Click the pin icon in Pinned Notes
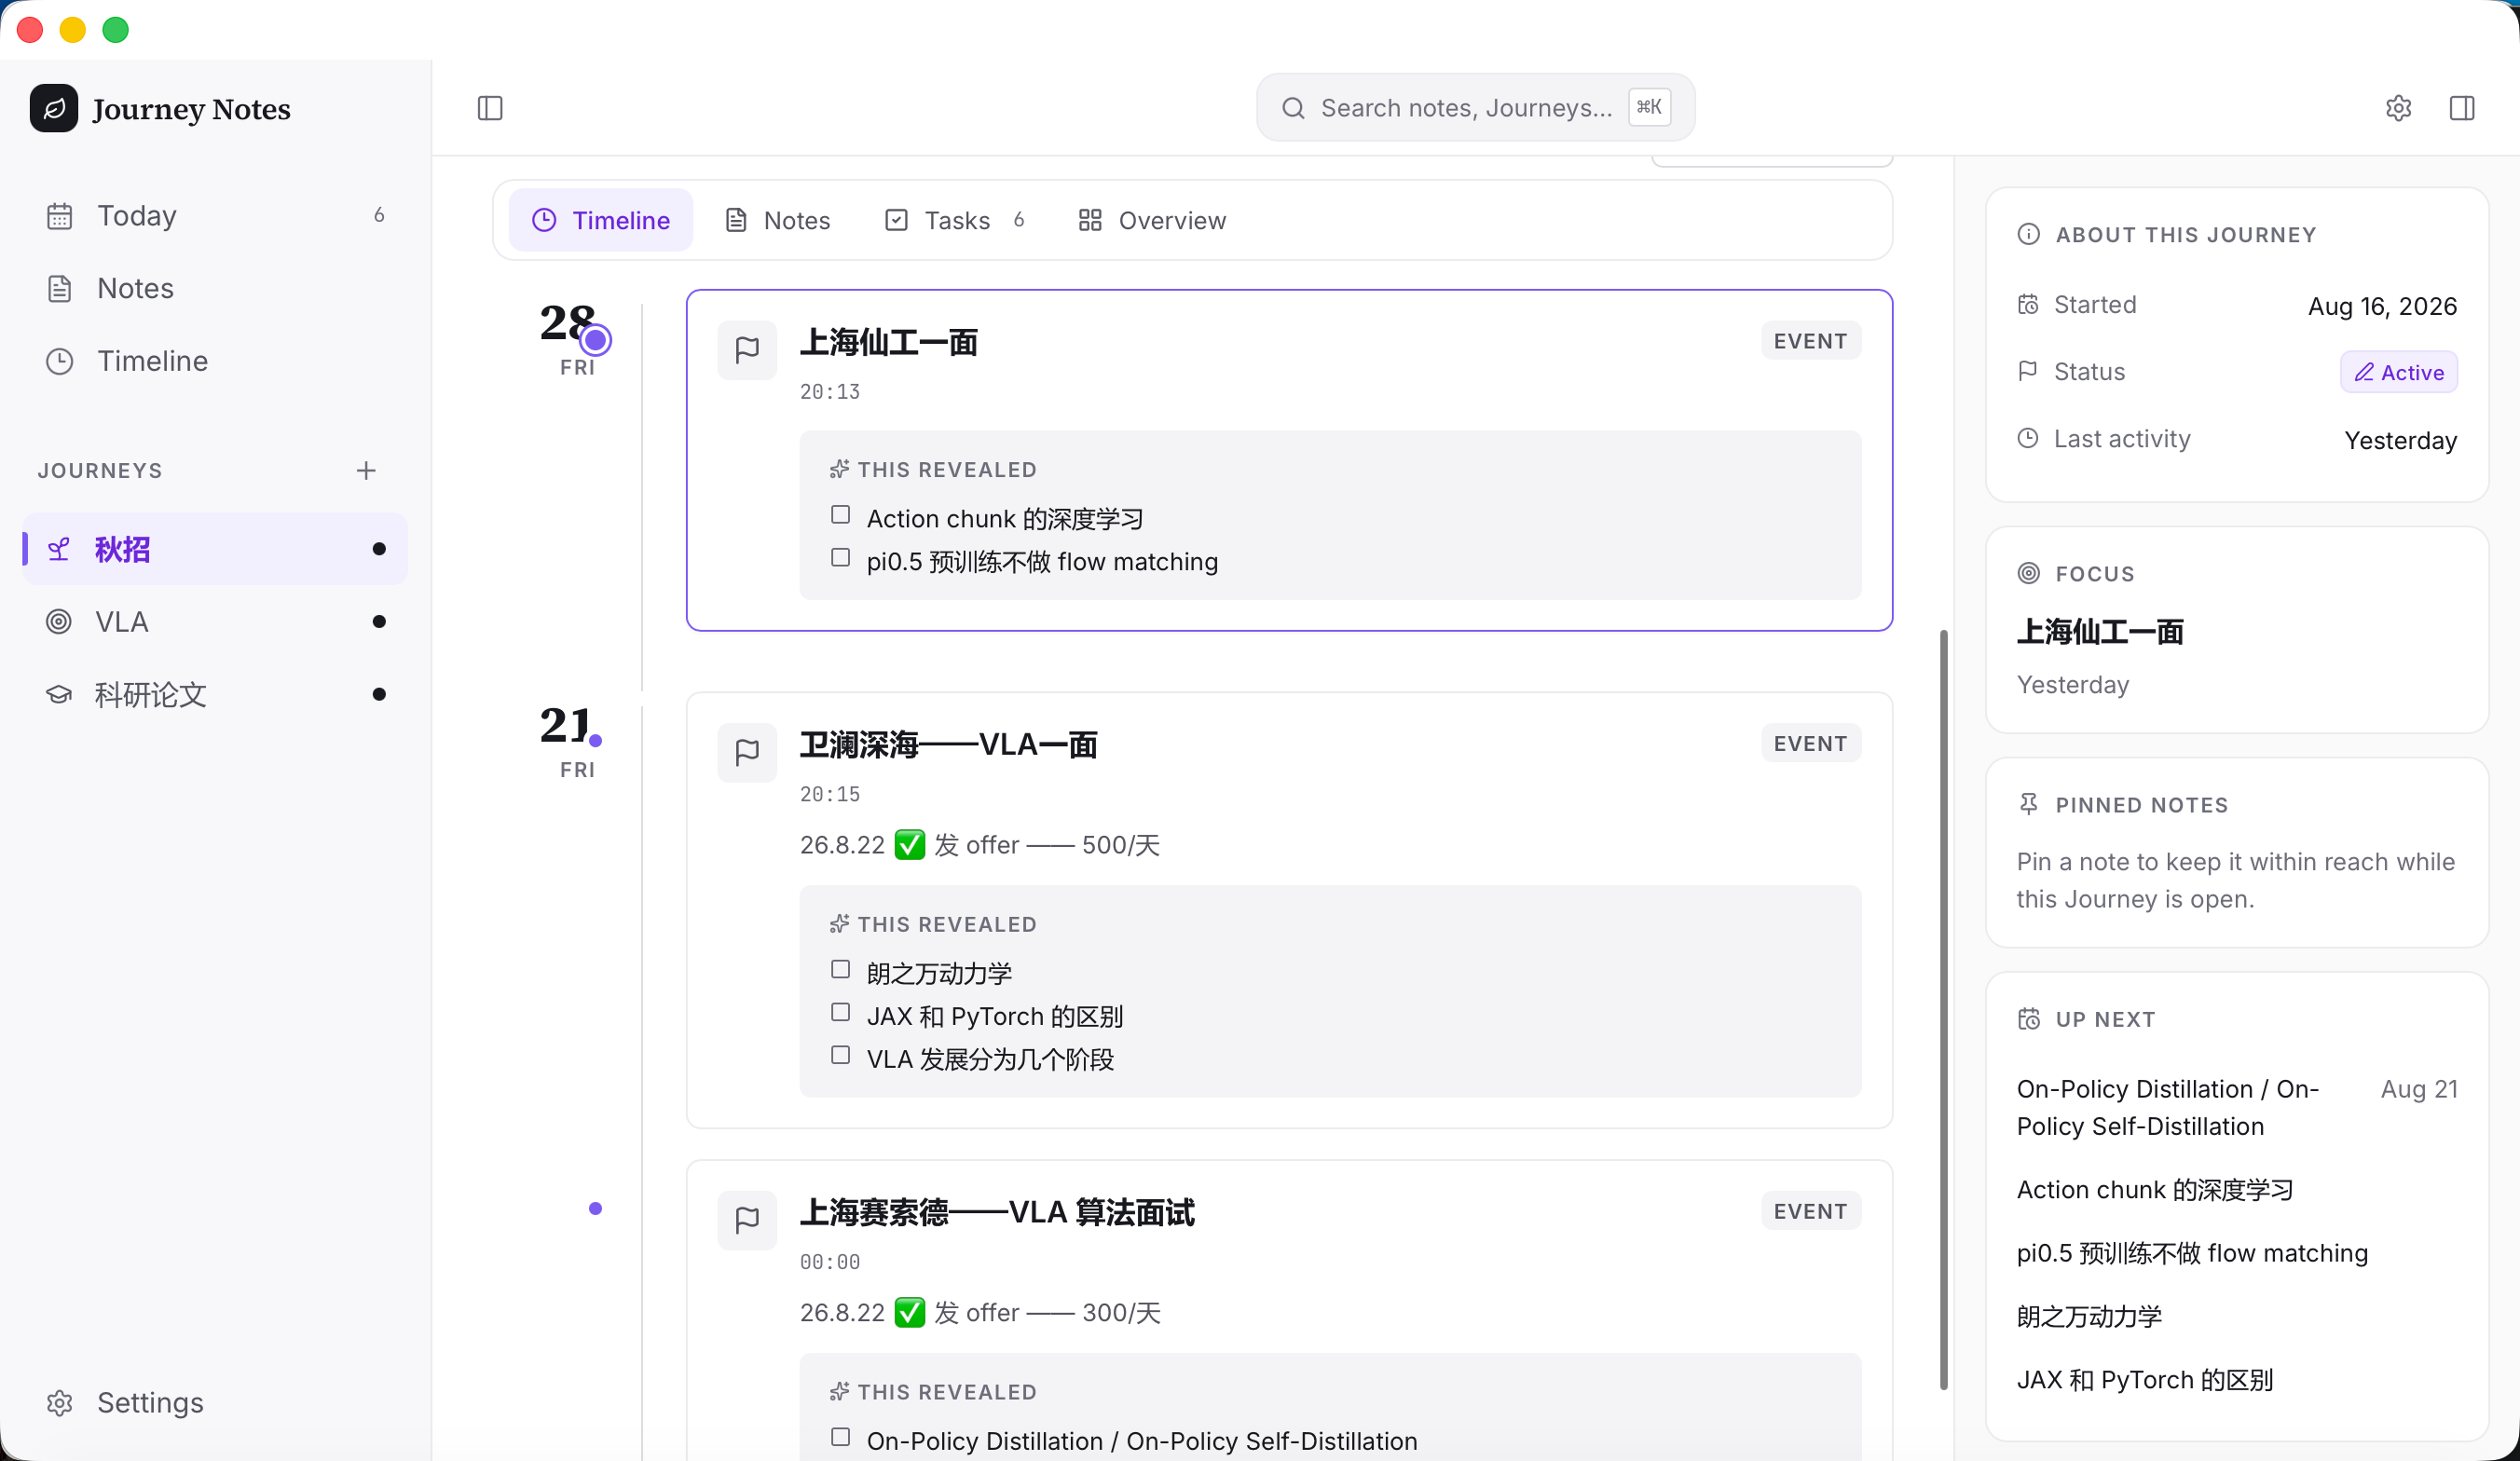 pyautogui.click(x=2028, y=804)
